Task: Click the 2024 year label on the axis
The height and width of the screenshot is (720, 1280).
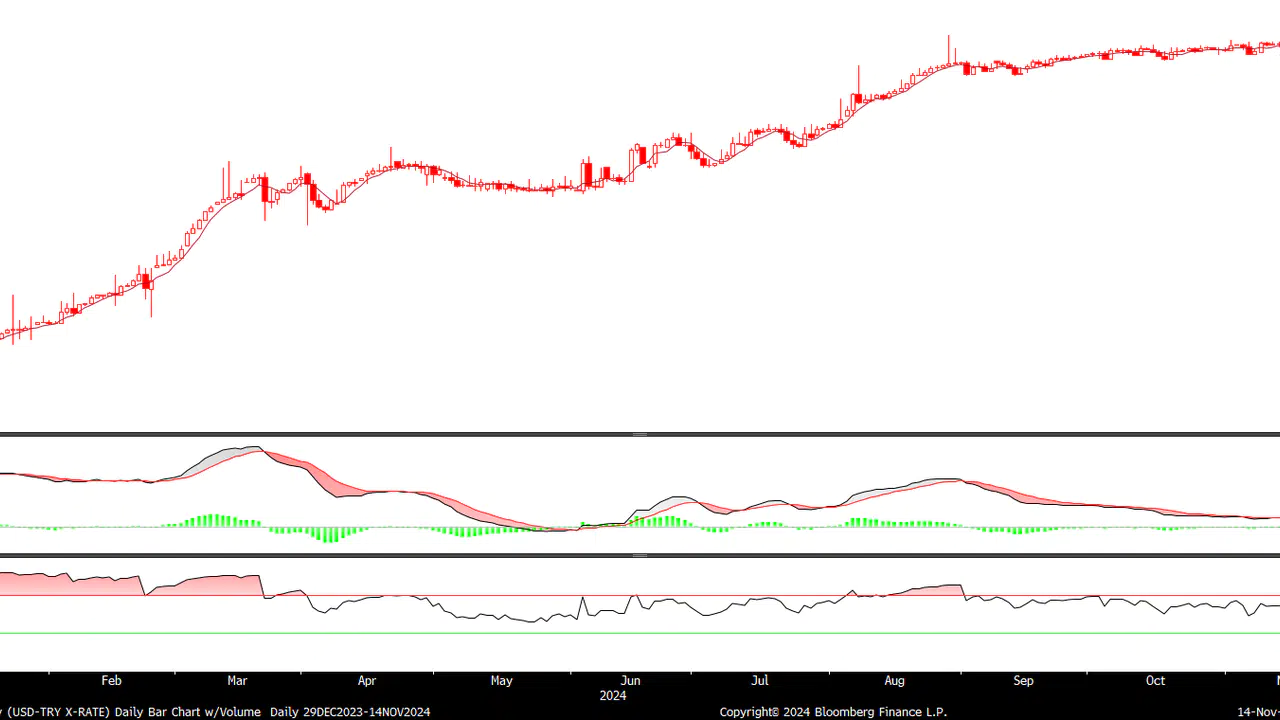Action: [613, 696]
